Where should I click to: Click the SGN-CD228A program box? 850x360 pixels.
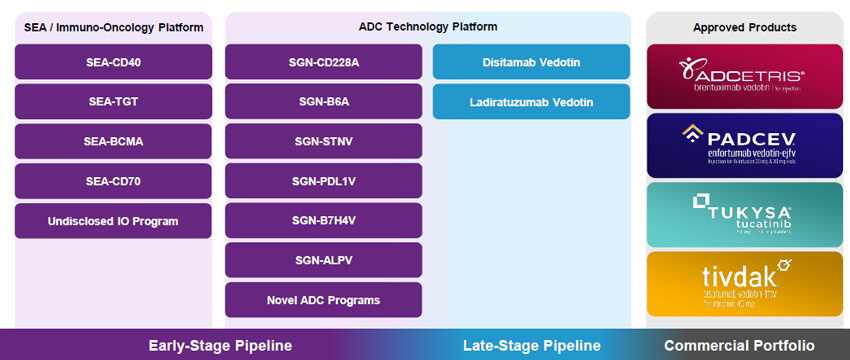pyautogui.click(x=324, y=62)
